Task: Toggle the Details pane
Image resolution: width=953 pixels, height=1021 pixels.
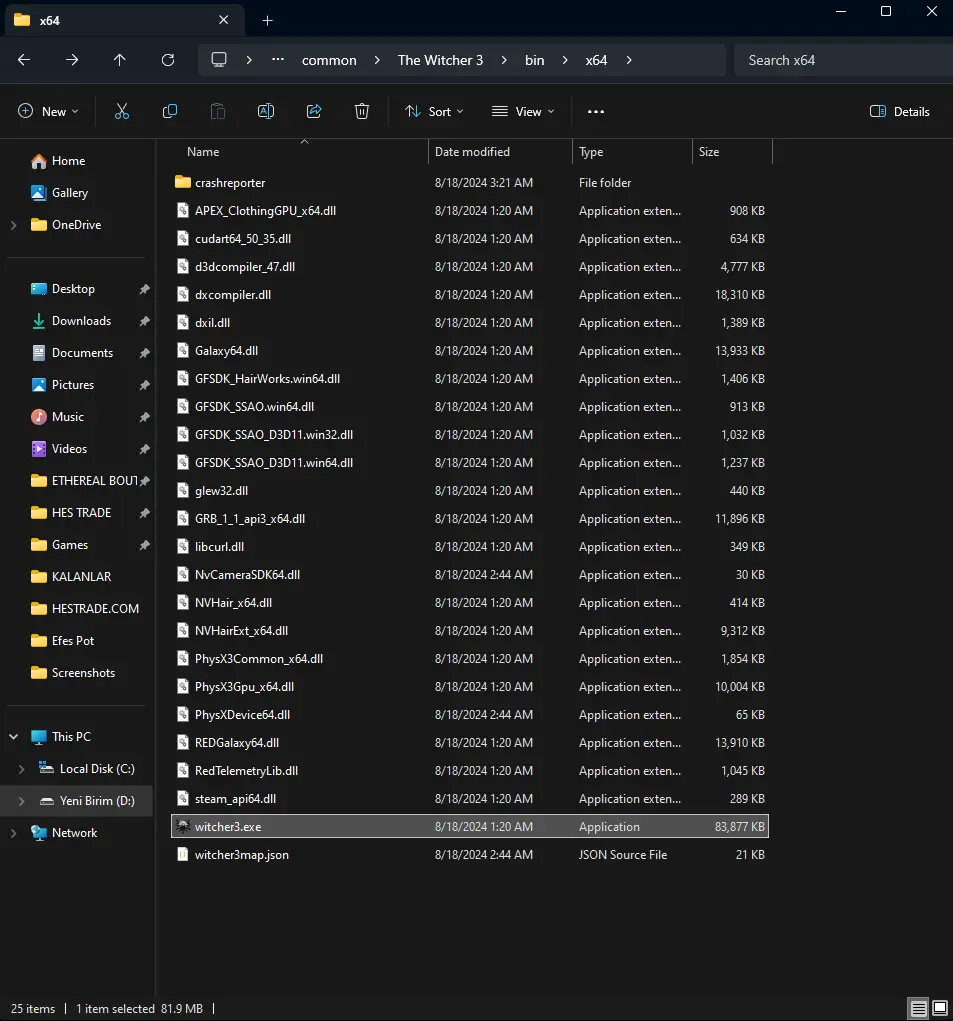Action: tap(900, 111)
